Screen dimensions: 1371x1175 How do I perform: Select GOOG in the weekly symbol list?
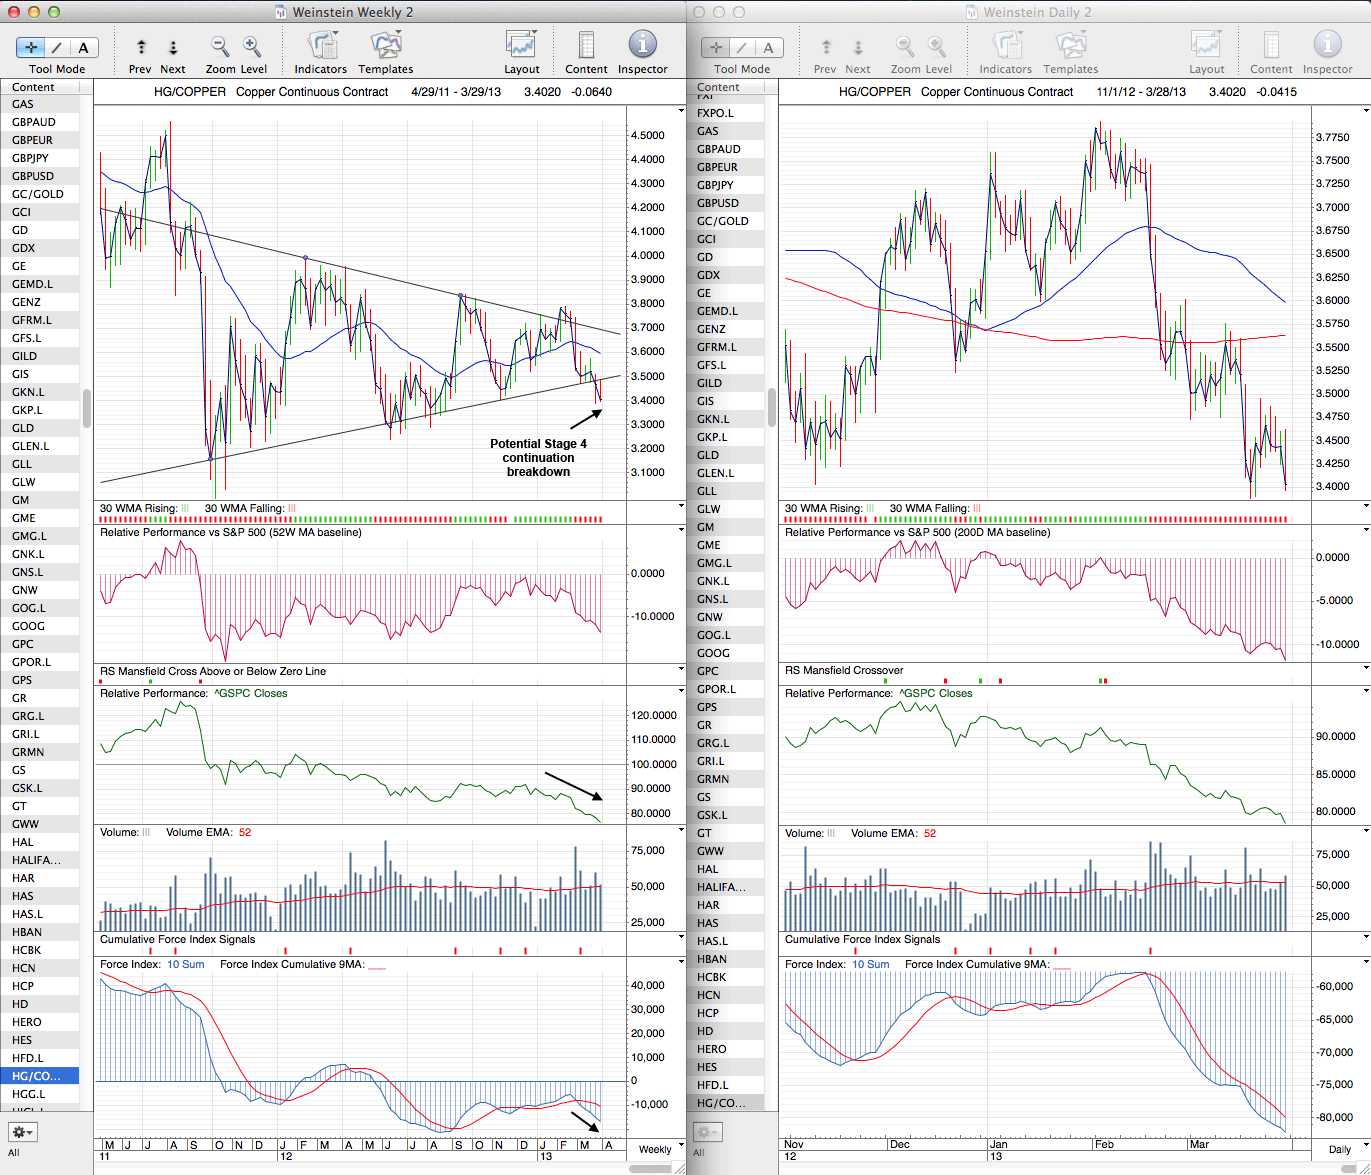pos(29,626)
